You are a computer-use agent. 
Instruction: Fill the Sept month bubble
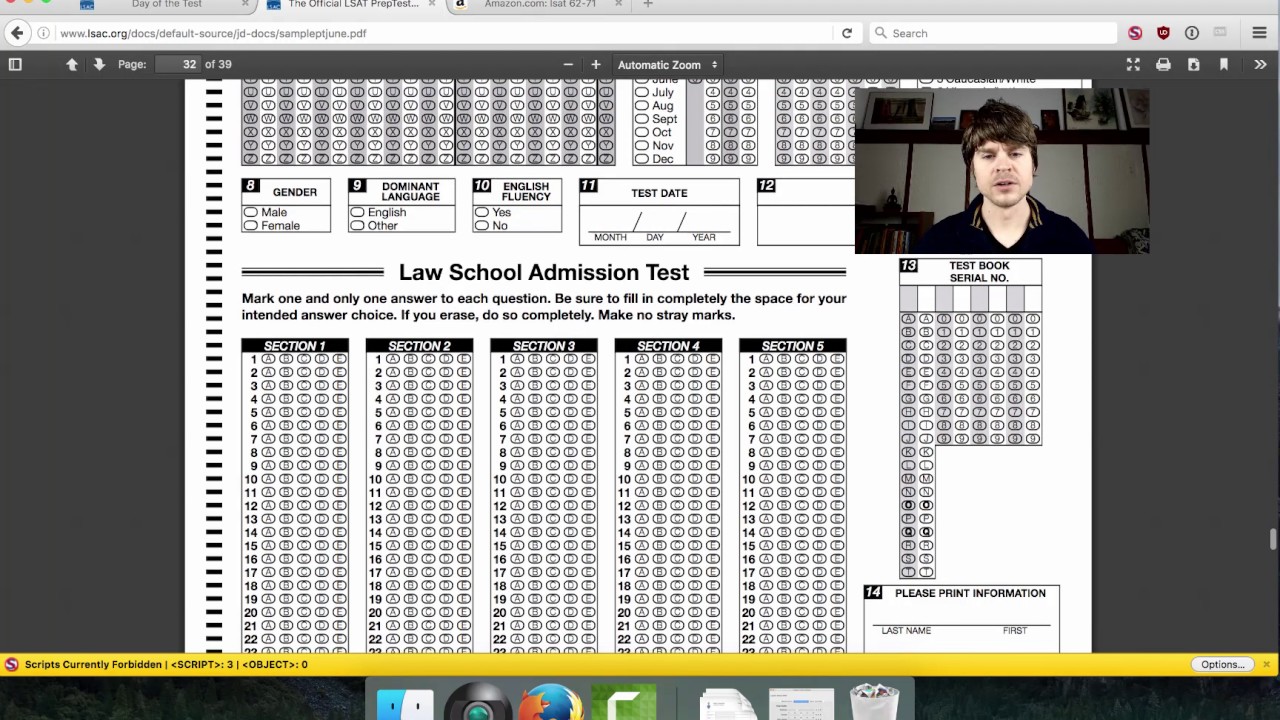click(642, 119)
